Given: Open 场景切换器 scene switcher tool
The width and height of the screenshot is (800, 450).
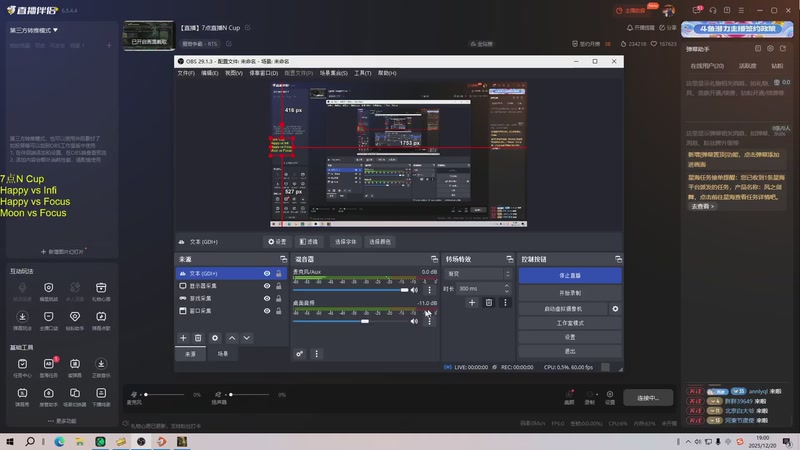Looking at the screenshot, I should (x=74, y=397).
